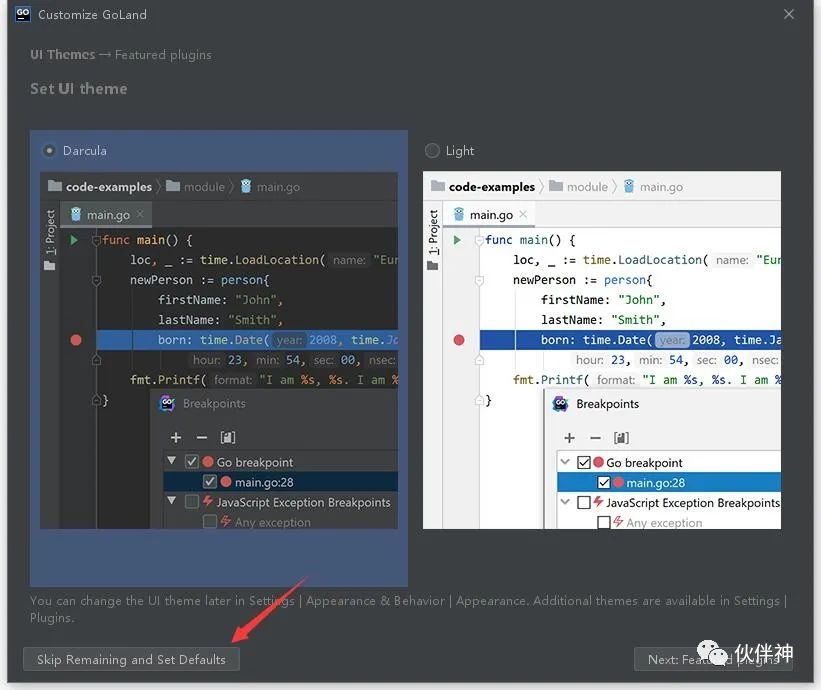
Task: Click remove breakpoint minus in Light preview
Action: tap(595, 438)
